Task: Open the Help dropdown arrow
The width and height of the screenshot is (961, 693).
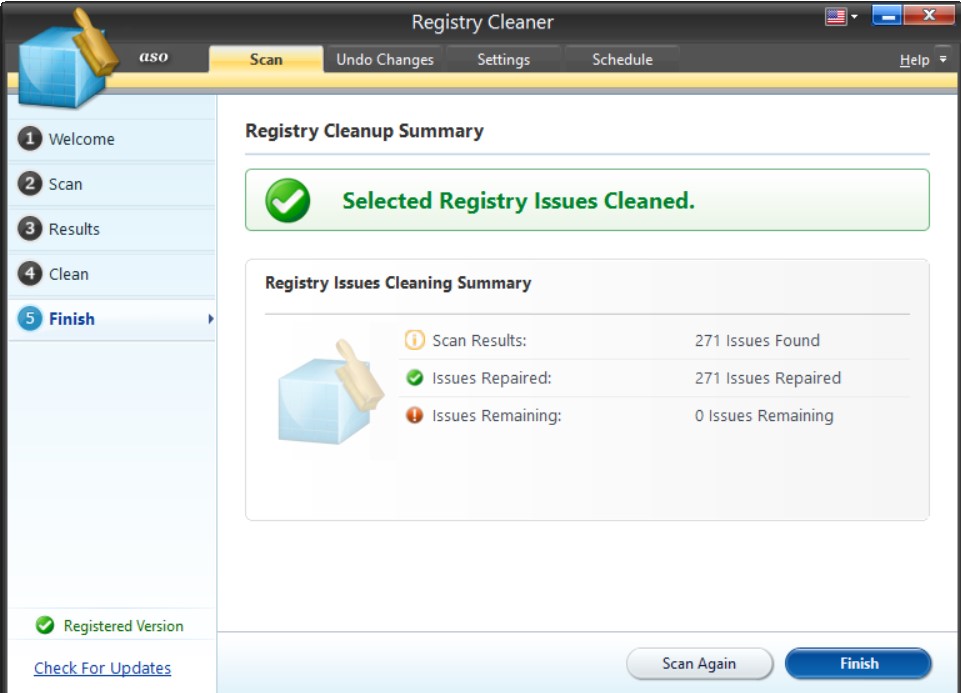Action: [x=943, y=59]
